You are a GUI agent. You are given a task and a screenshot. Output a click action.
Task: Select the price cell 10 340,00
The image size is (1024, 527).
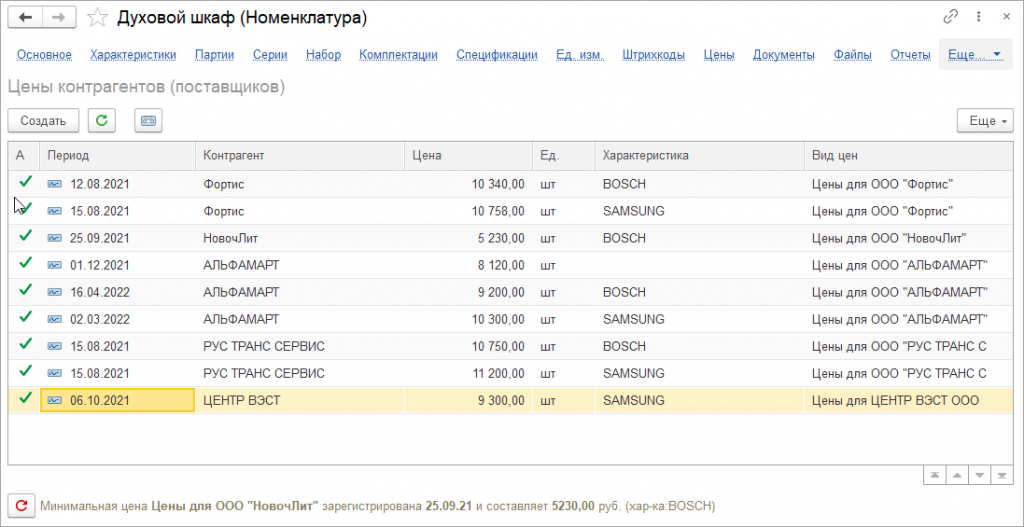(x=468, y=184)
